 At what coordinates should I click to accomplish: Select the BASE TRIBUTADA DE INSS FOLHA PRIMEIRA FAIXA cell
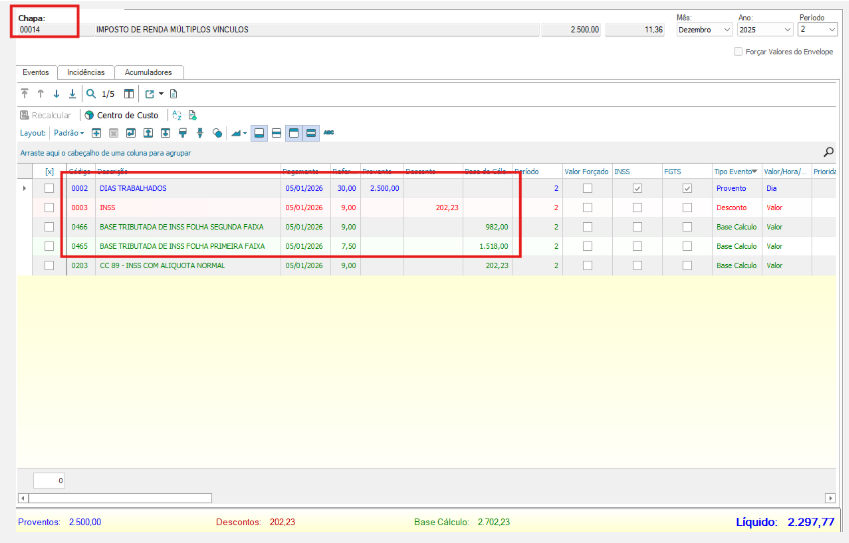[188, 246]
